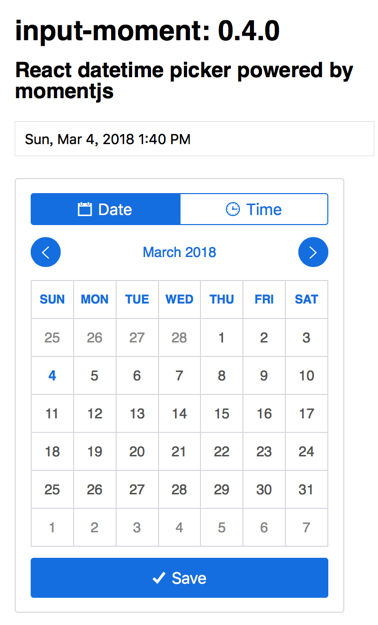Switch to the Date tab

pos(105,209)
